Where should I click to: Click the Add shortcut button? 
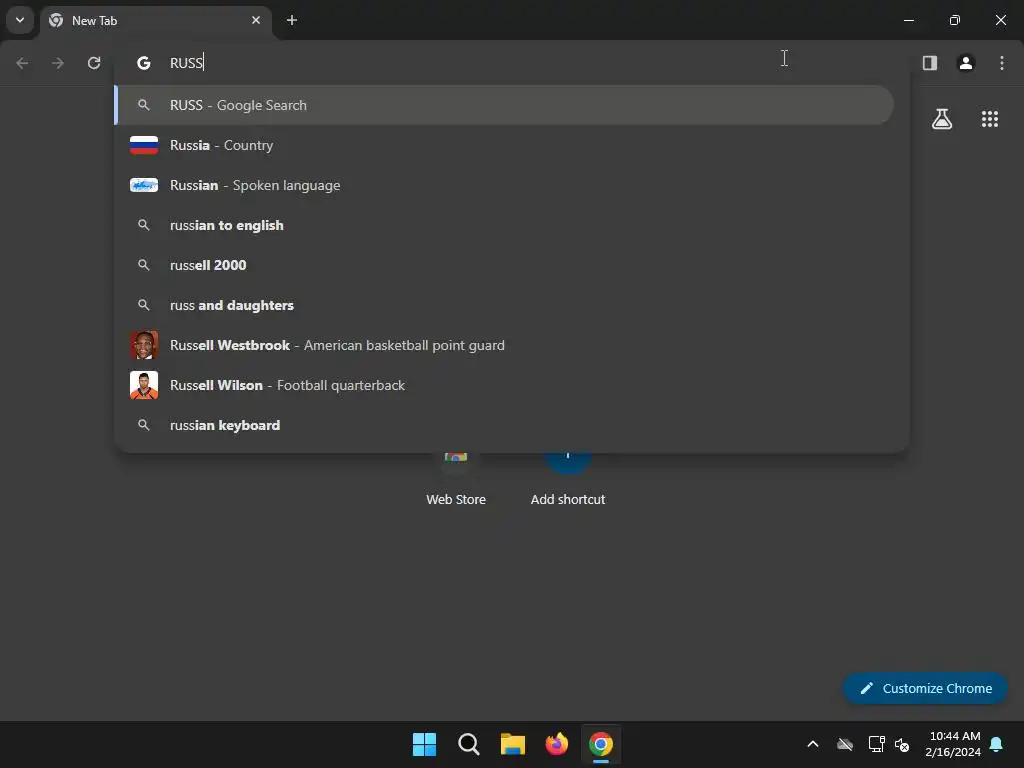point(568,480)
